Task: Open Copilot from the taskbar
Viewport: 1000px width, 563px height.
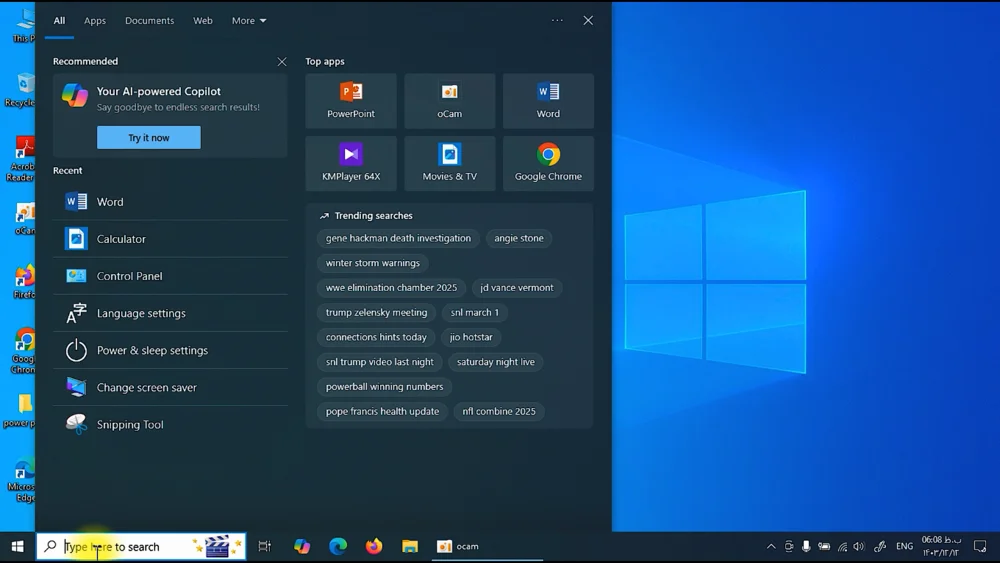Action: 302,546
